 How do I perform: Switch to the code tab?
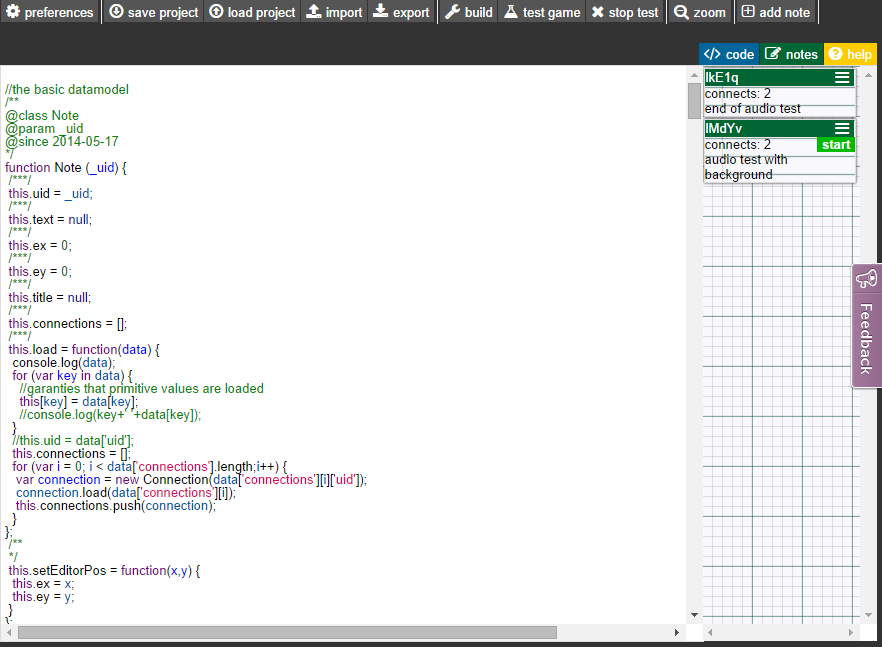[x=729, y=54]
